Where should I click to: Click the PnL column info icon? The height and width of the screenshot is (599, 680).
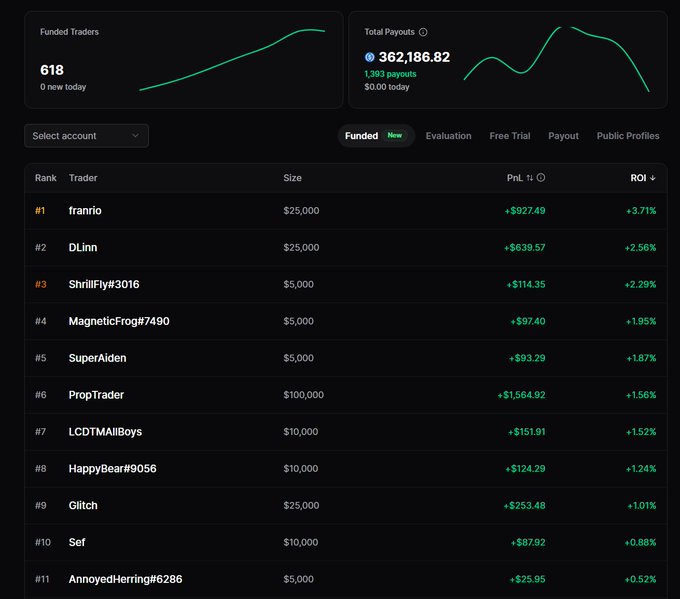[541, 177]
